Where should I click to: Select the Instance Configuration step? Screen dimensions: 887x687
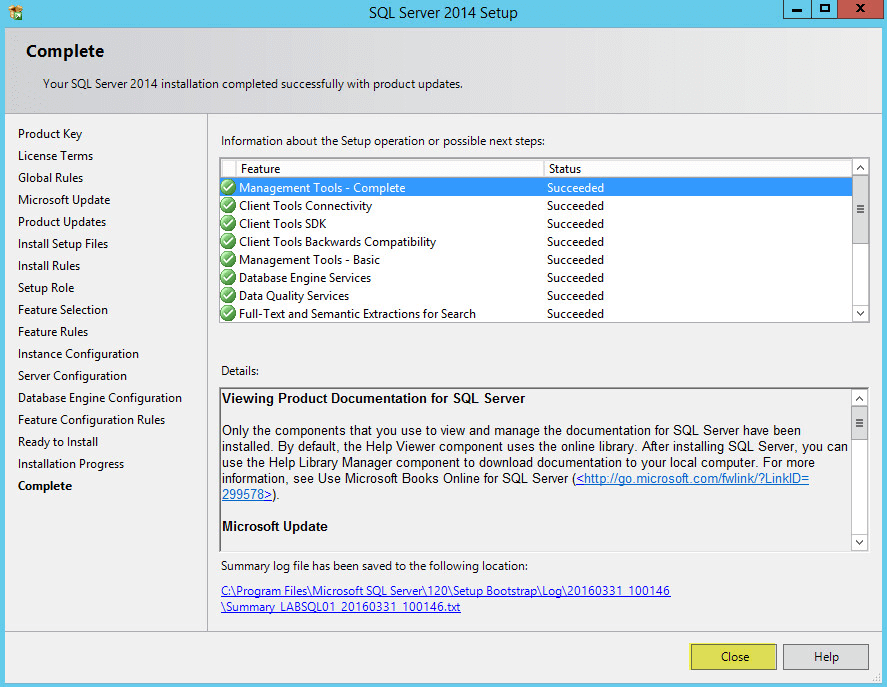pyautogui.click(x=78, y=354)
